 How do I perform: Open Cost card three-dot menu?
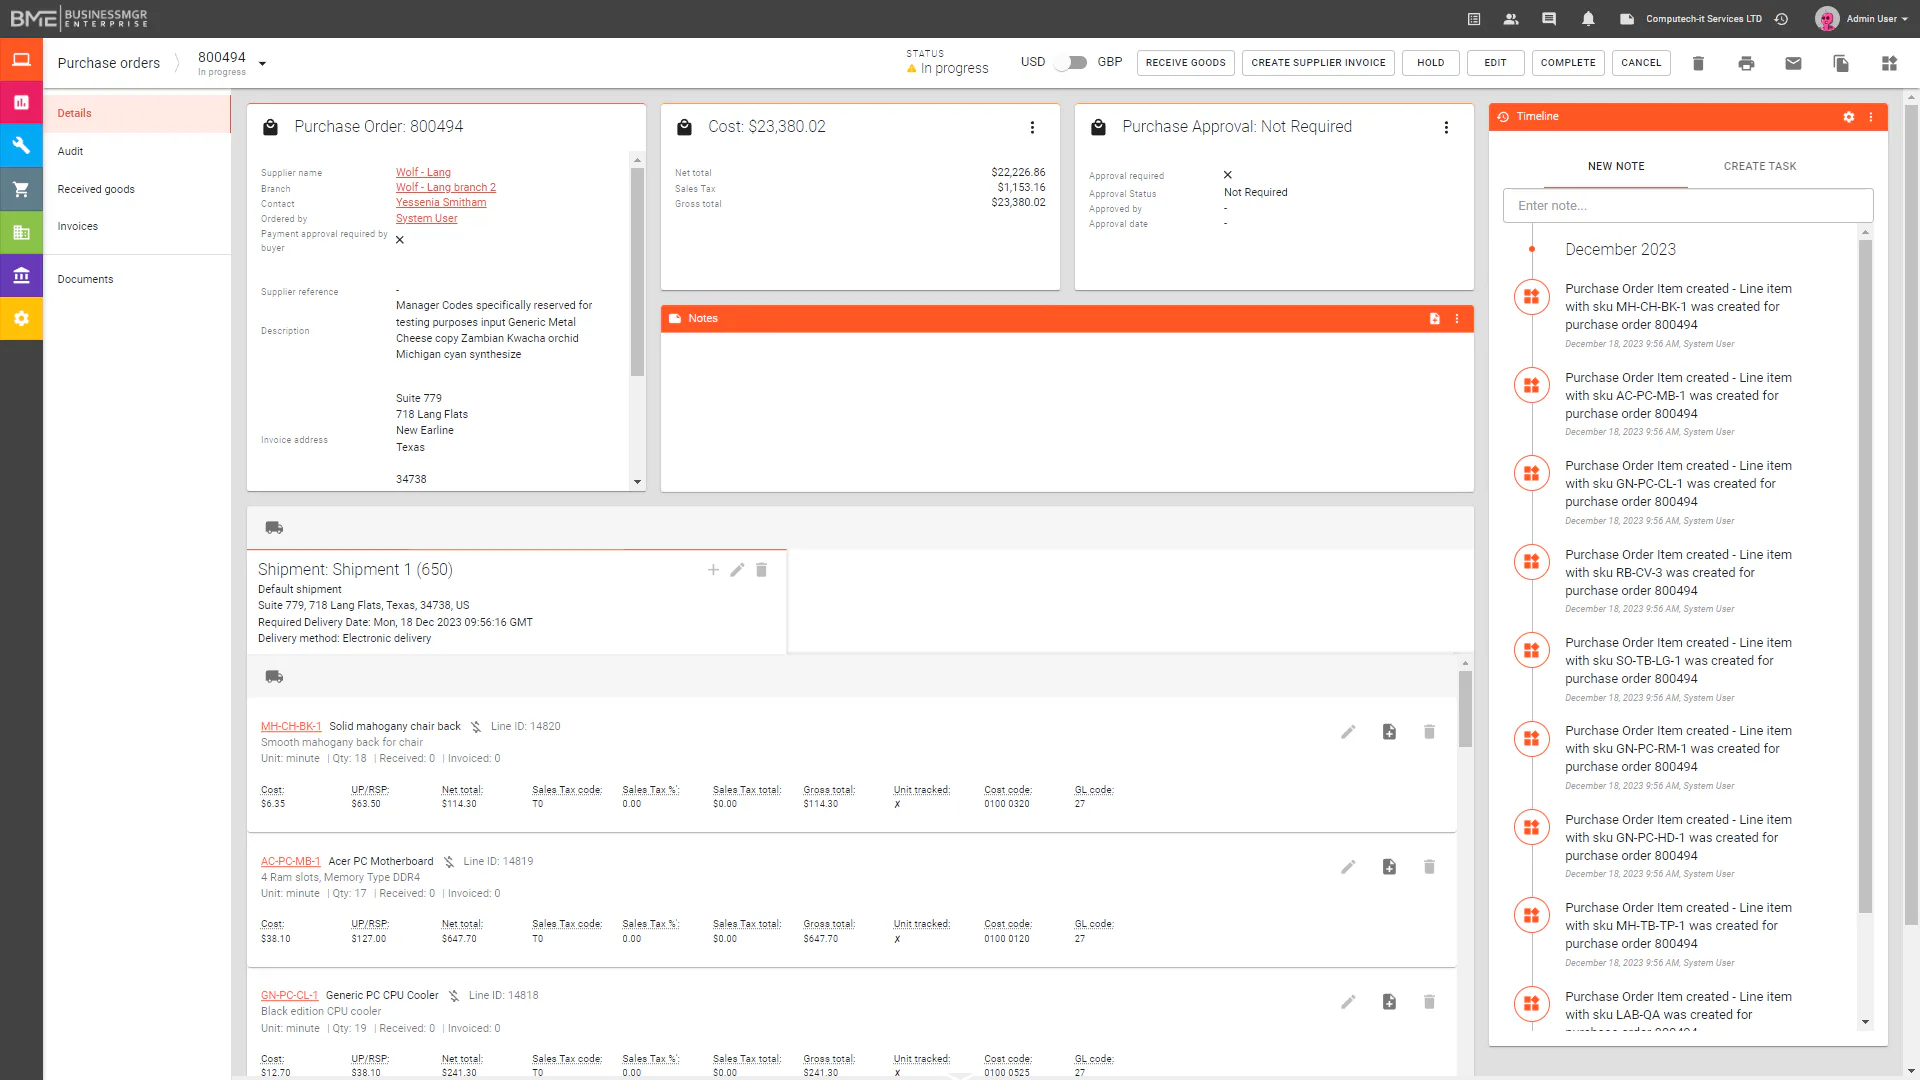[1032, 128]
